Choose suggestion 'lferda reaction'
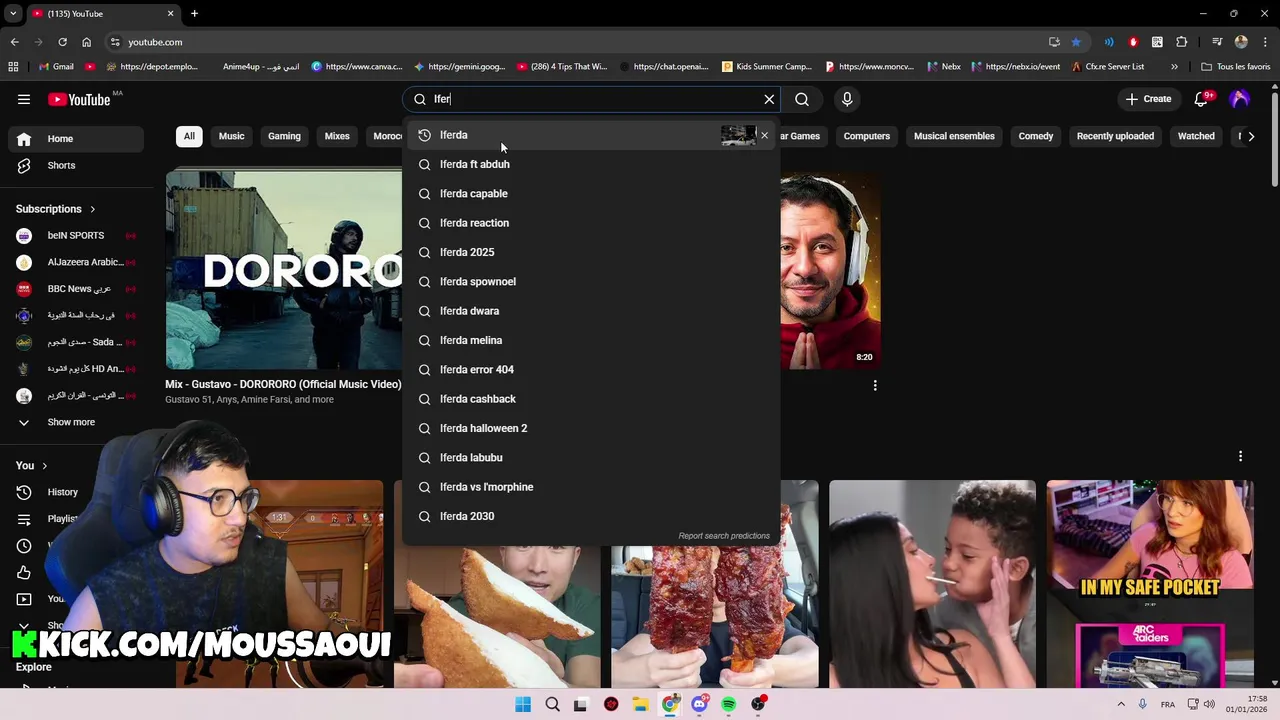The width and height of the screenshot is (1280, 720). coord(591,223)
